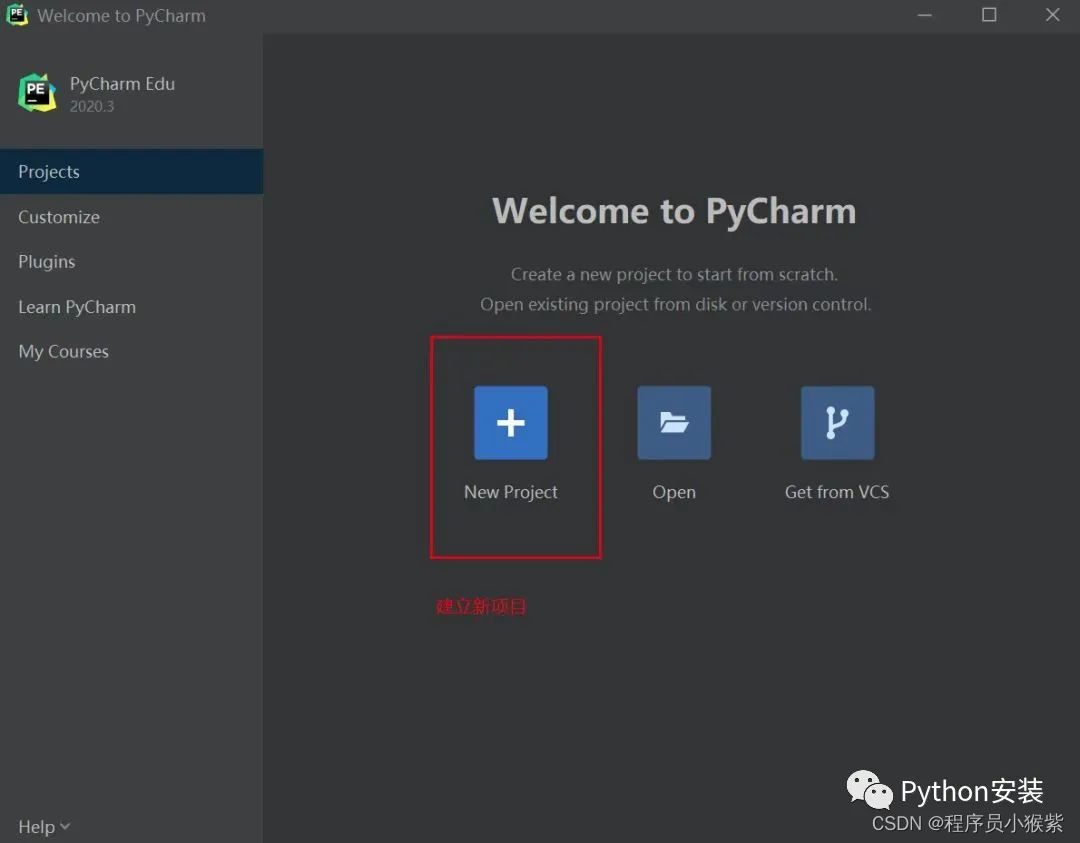Expand the chevron next to Help
The height and width of the screenshot is (843, 1080).
(x=65, y=826)
